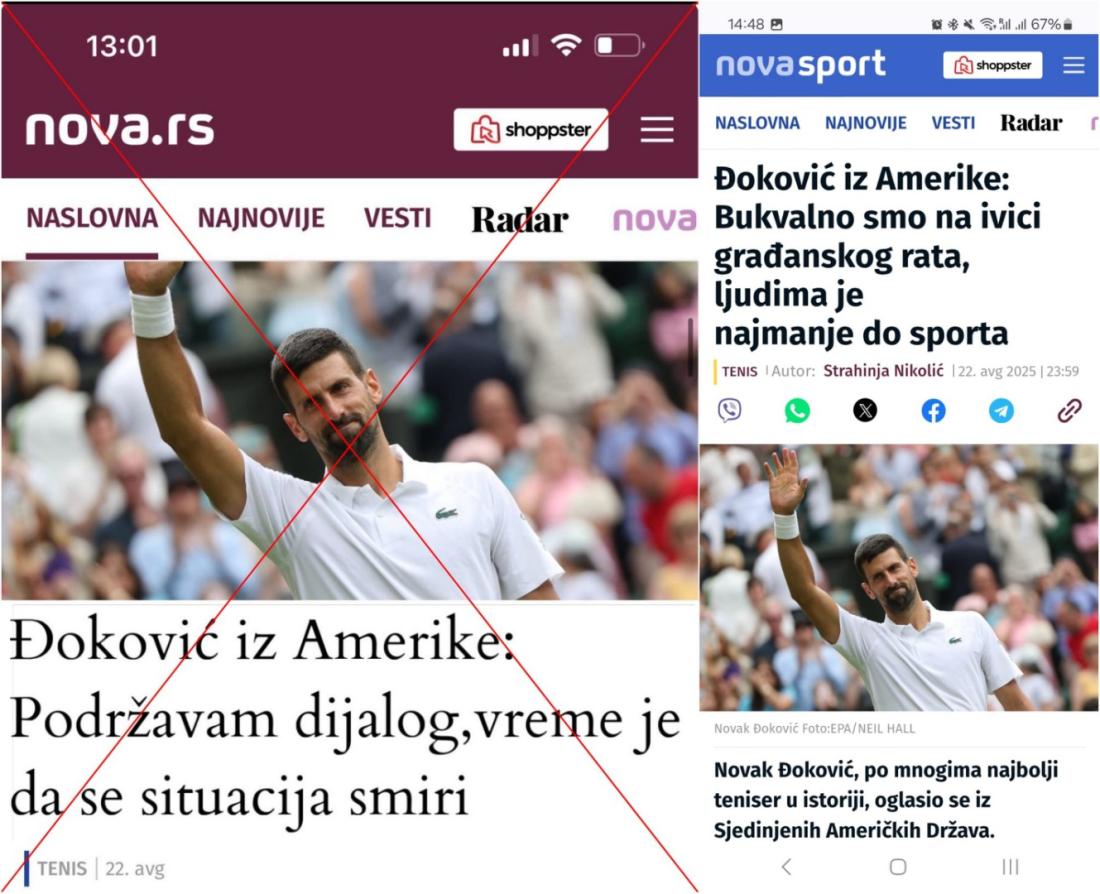Open the Podržavam dijalog headline article
This screenshot has height=894, width=1100.
click(x=344, y=719)
